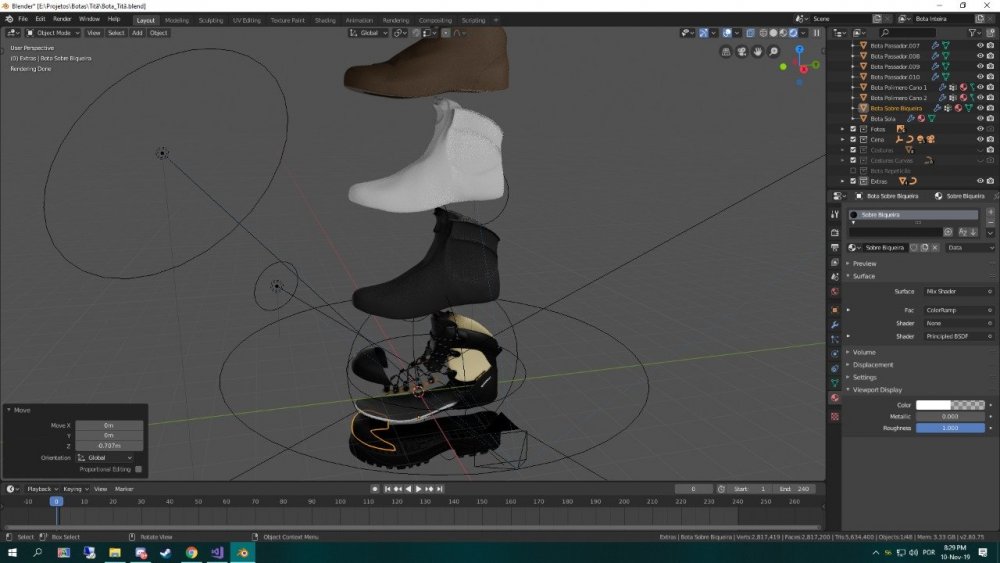Switch to rendered viewport shading
This screenshot has width=1000, height=563.
click(794, 33)
